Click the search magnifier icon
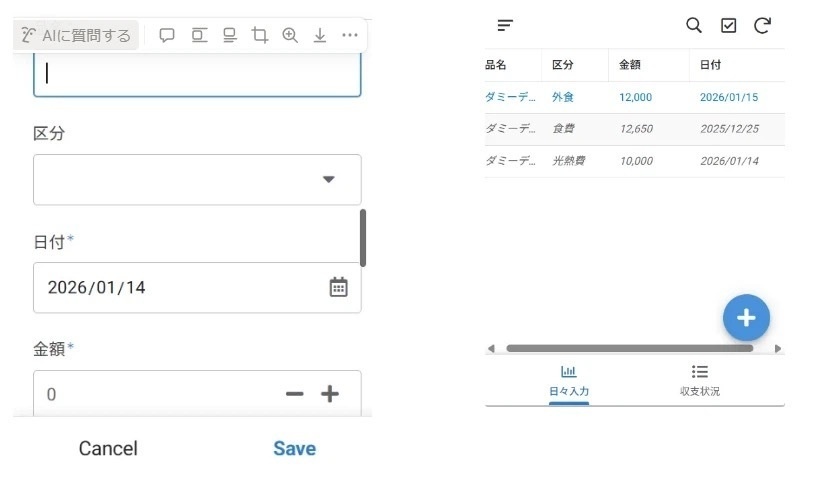The width and height of the screenshot is (831, 481). pyautogui.click(x=694, y=25)
